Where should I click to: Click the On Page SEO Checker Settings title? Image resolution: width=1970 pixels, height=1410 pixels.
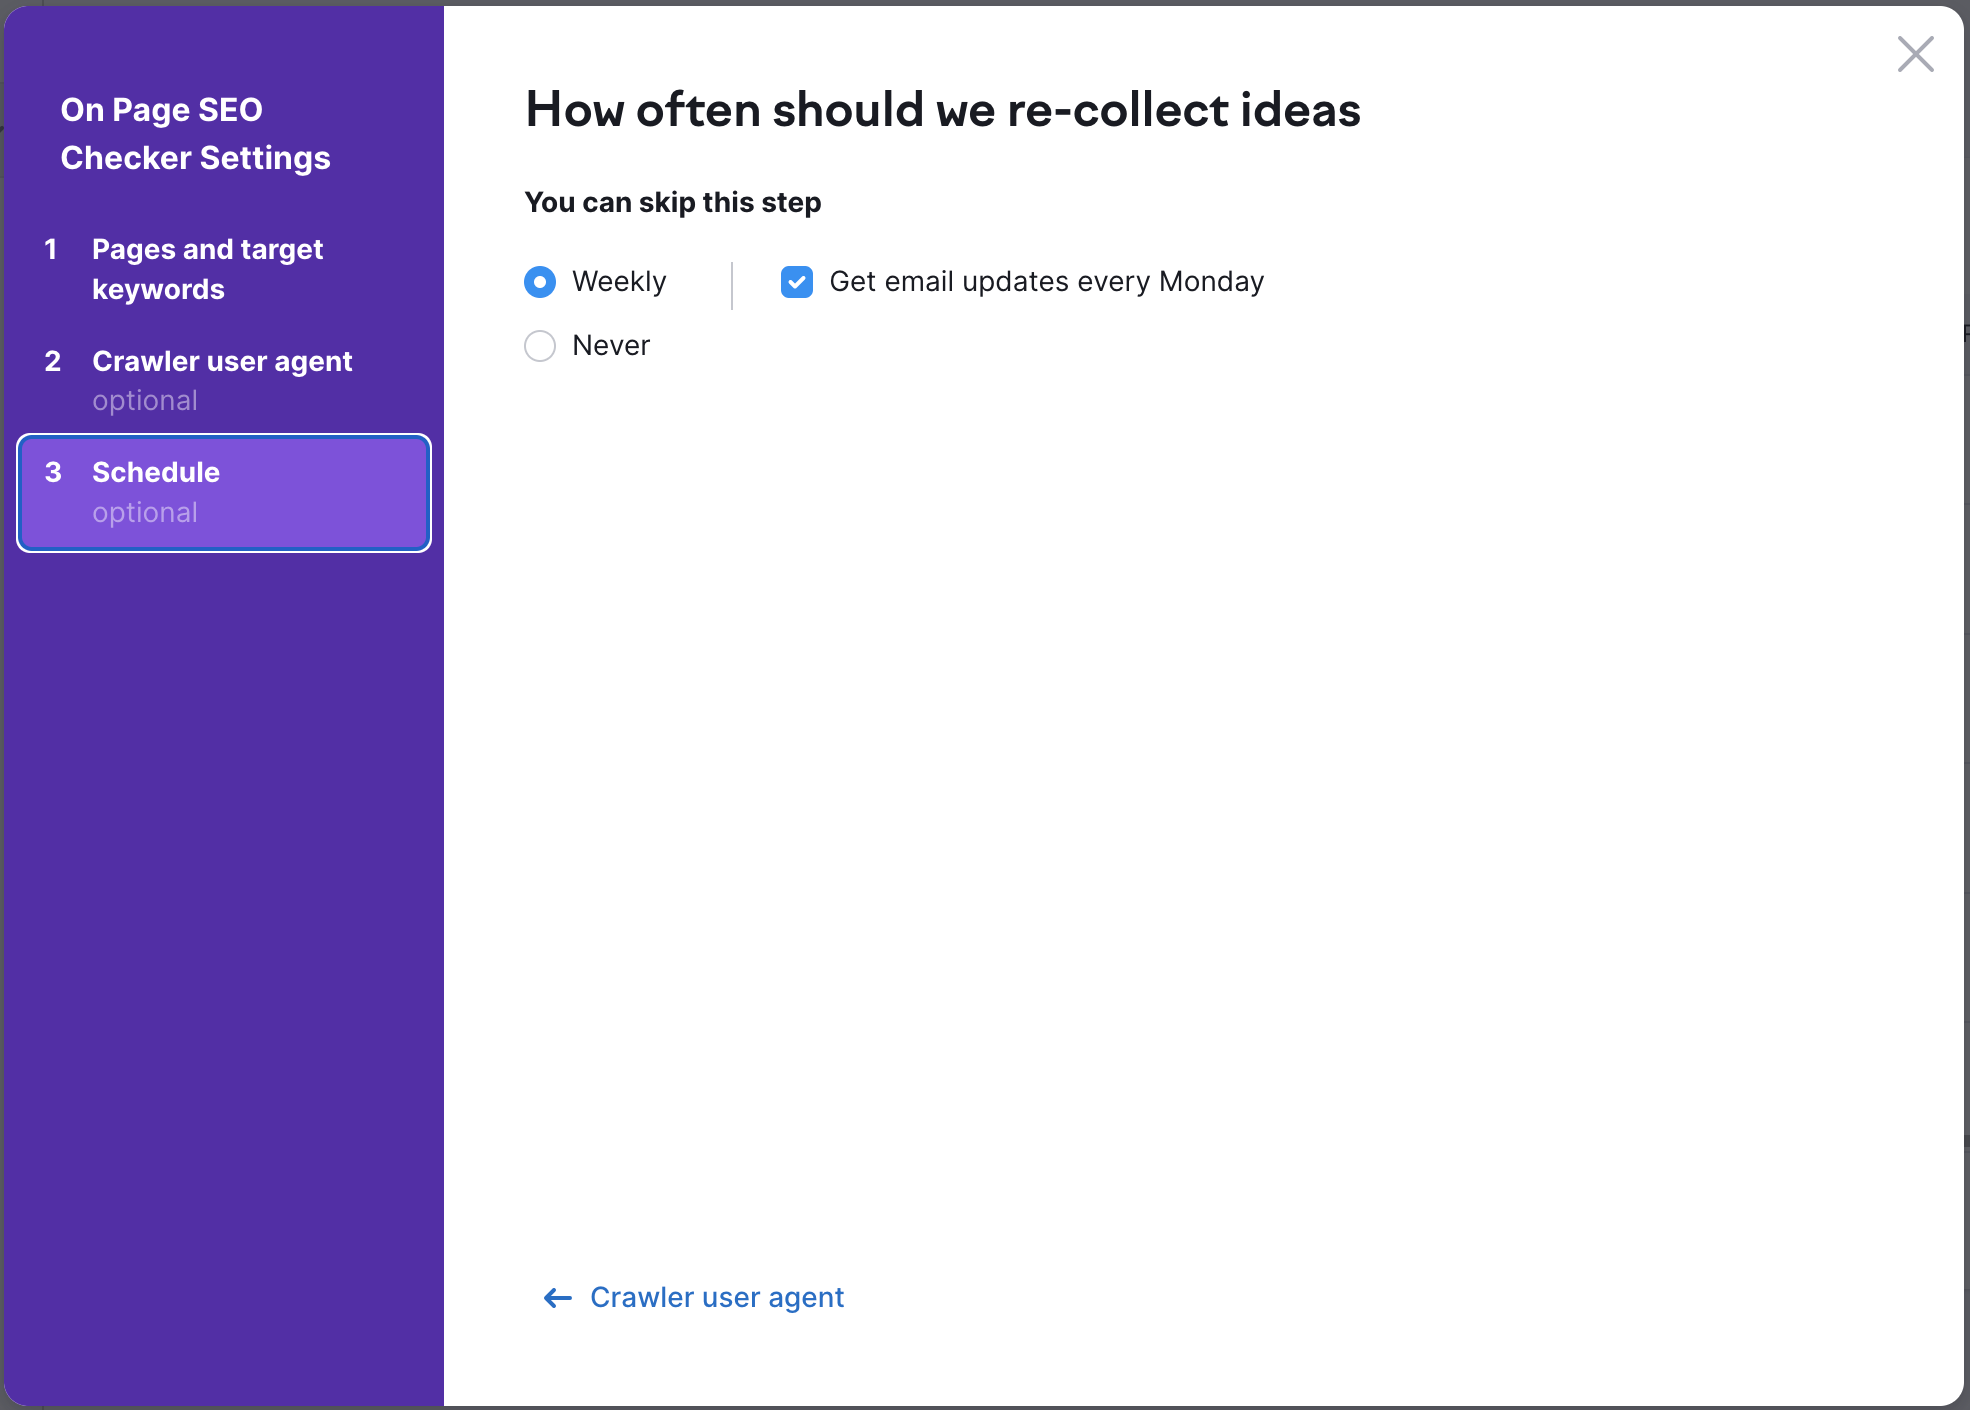click(195, 134)
